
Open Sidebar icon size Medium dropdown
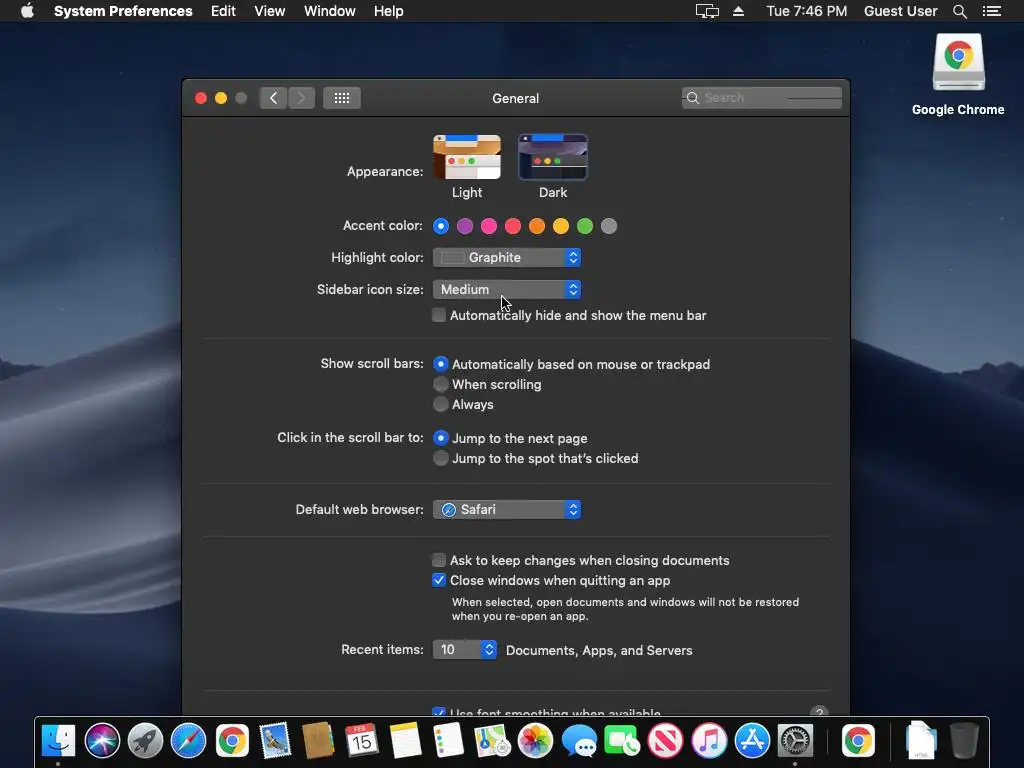pos(507,289)
